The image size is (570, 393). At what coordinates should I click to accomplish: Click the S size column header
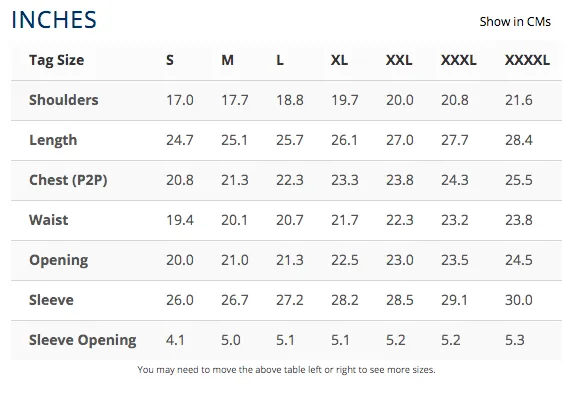[x=170, y=60]
